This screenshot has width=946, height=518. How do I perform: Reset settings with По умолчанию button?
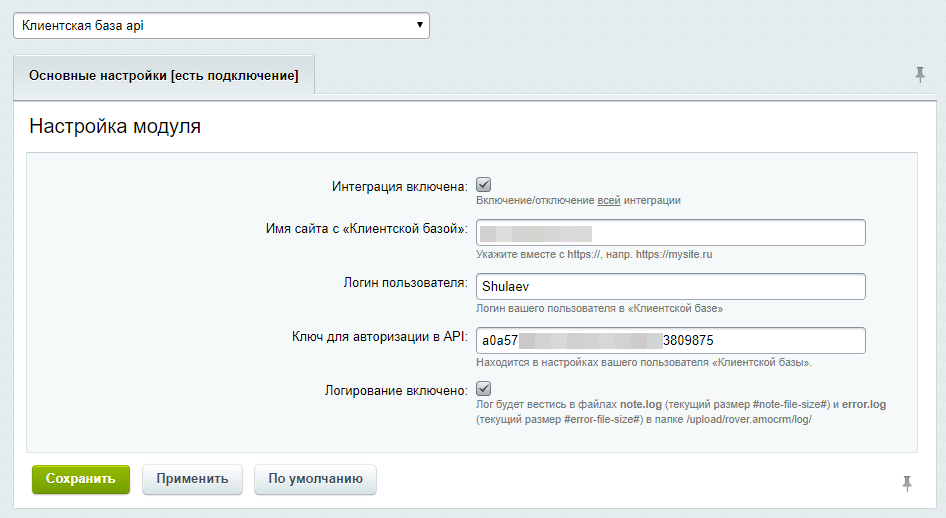(x=316, y=479)
